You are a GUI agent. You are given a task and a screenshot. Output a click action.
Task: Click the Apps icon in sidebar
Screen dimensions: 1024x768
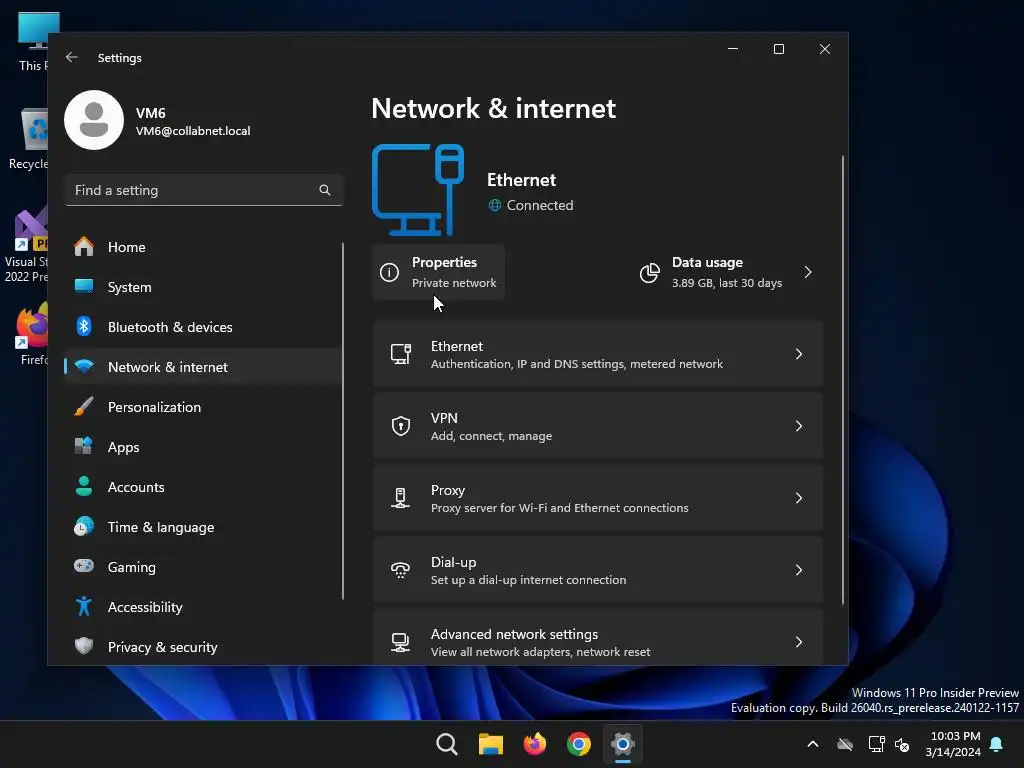pos(84,447)
